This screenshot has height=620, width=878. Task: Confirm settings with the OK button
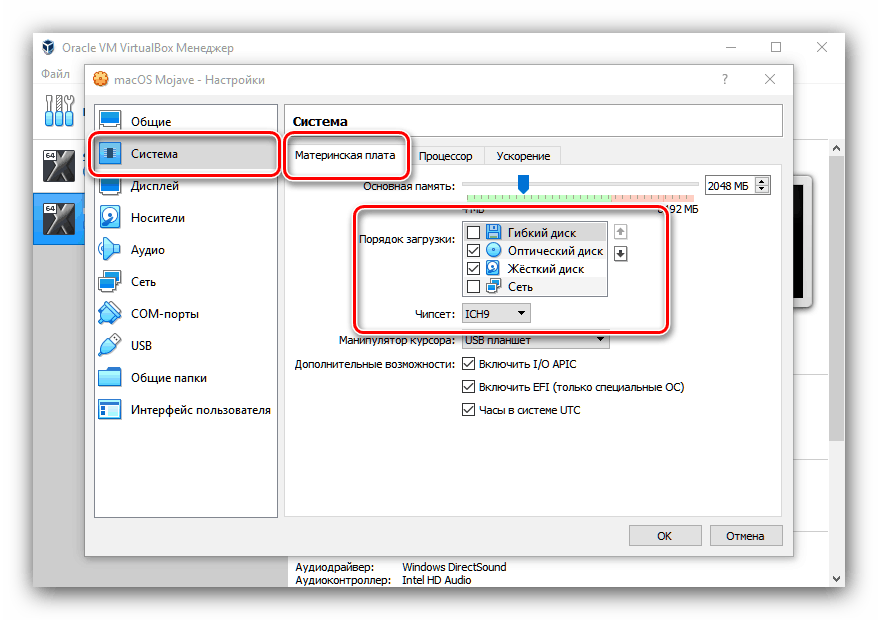[x=665, y=535]
